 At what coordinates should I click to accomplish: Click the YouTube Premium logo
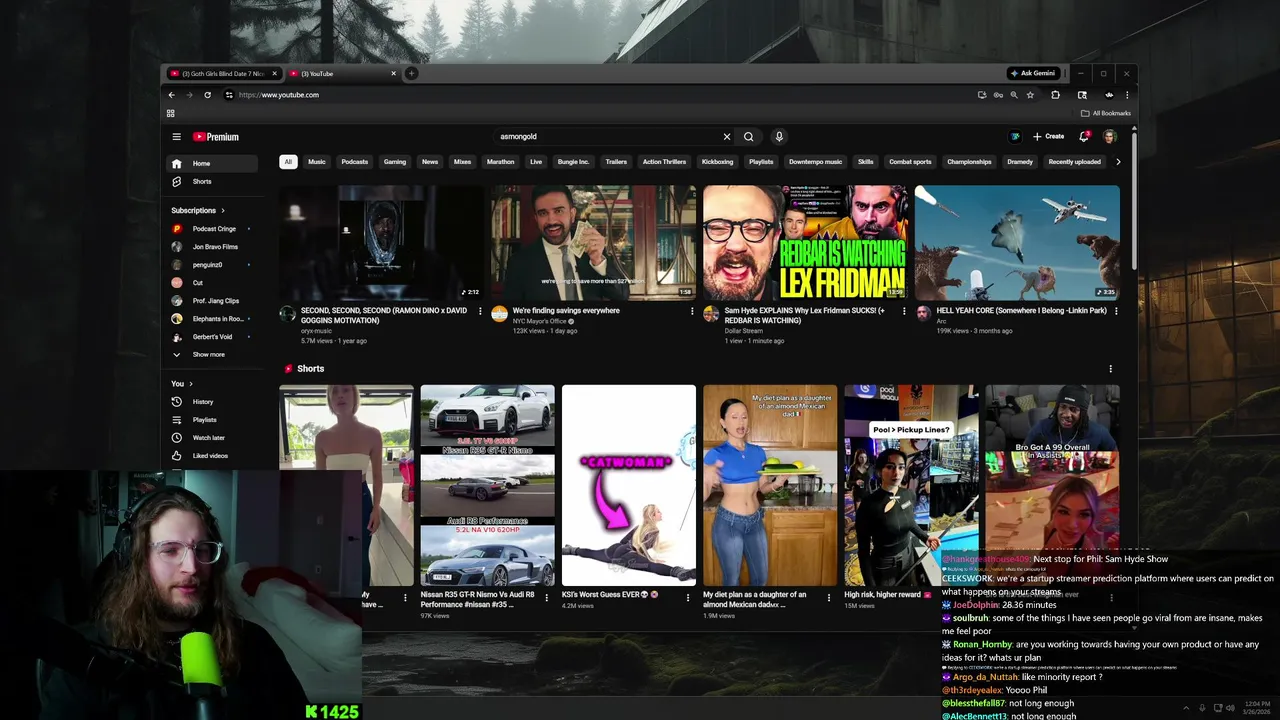point(216,137)
